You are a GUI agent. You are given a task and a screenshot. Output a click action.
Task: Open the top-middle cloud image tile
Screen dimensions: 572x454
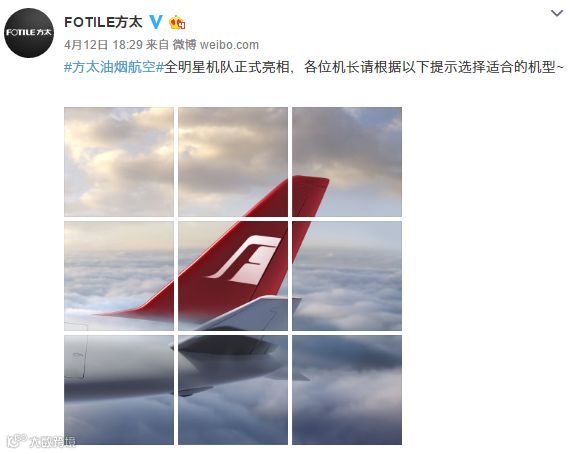click(x=233, y=162)
